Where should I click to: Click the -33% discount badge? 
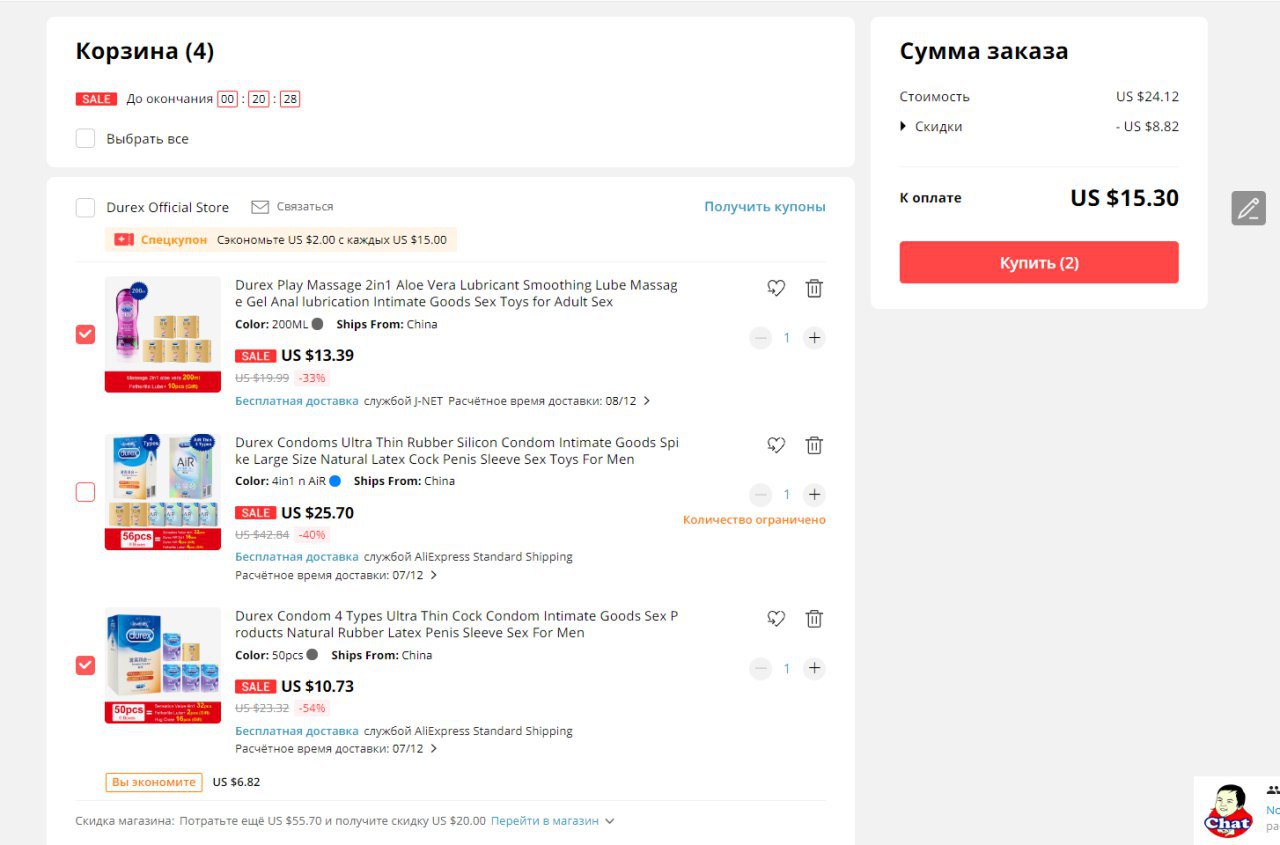click(311, 378)
